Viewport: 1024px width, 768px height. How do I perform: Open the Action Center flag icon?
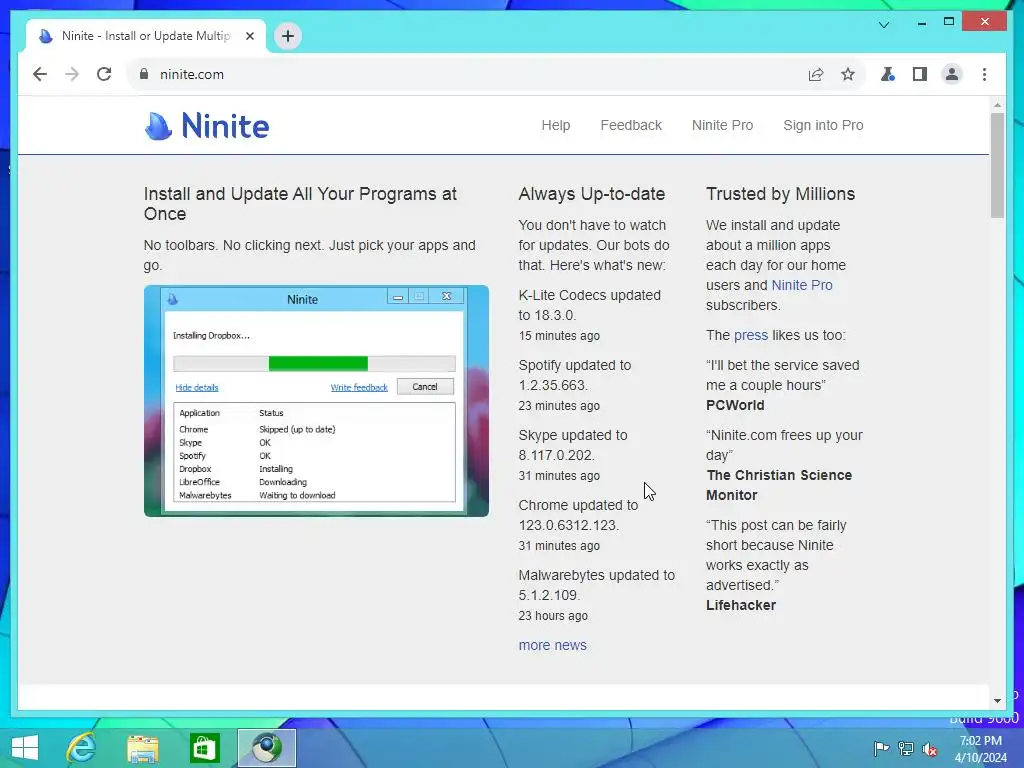pyautogui.click(x=881, y=749)
